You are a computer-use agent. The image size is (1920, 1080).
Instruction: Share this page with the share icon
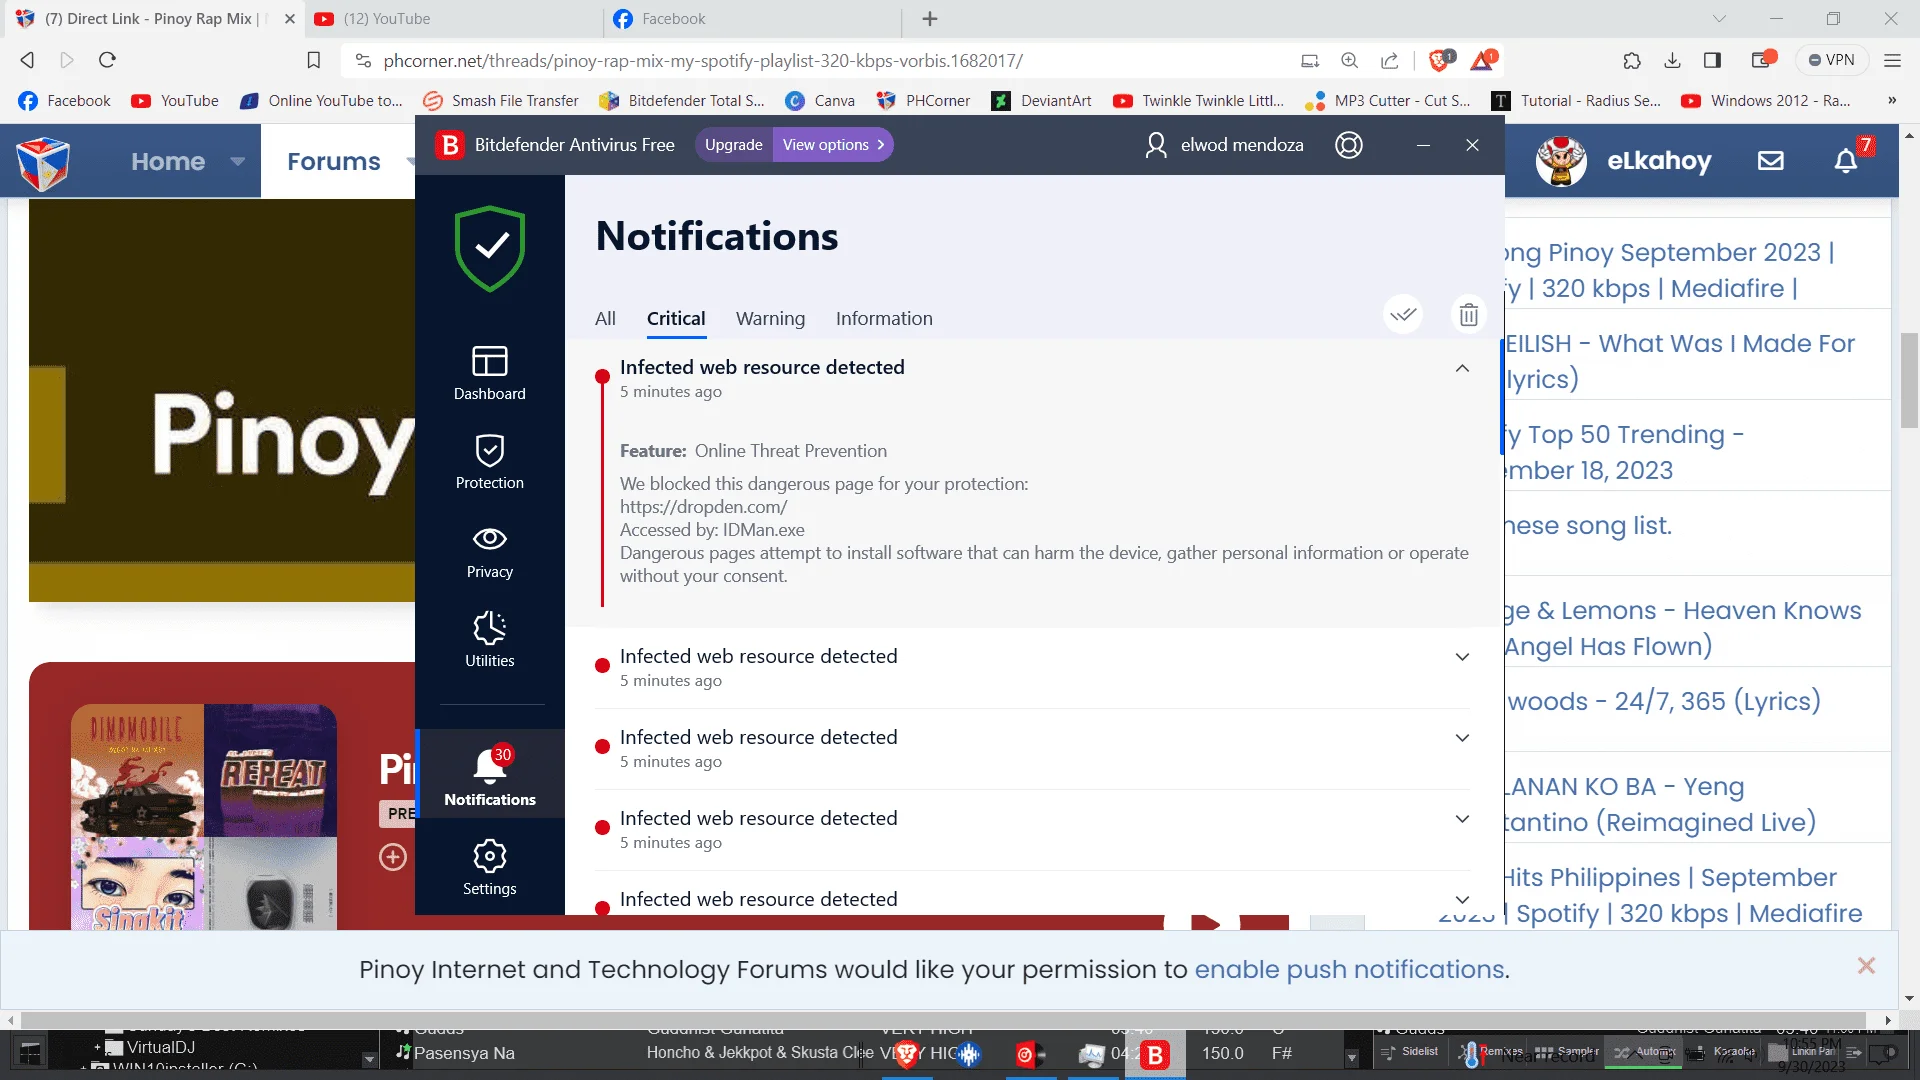click(x=1390, y=60)
